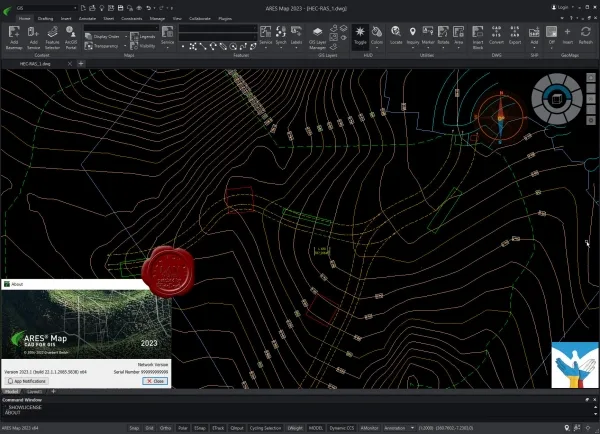Click the MODEL status bar button

316,428
